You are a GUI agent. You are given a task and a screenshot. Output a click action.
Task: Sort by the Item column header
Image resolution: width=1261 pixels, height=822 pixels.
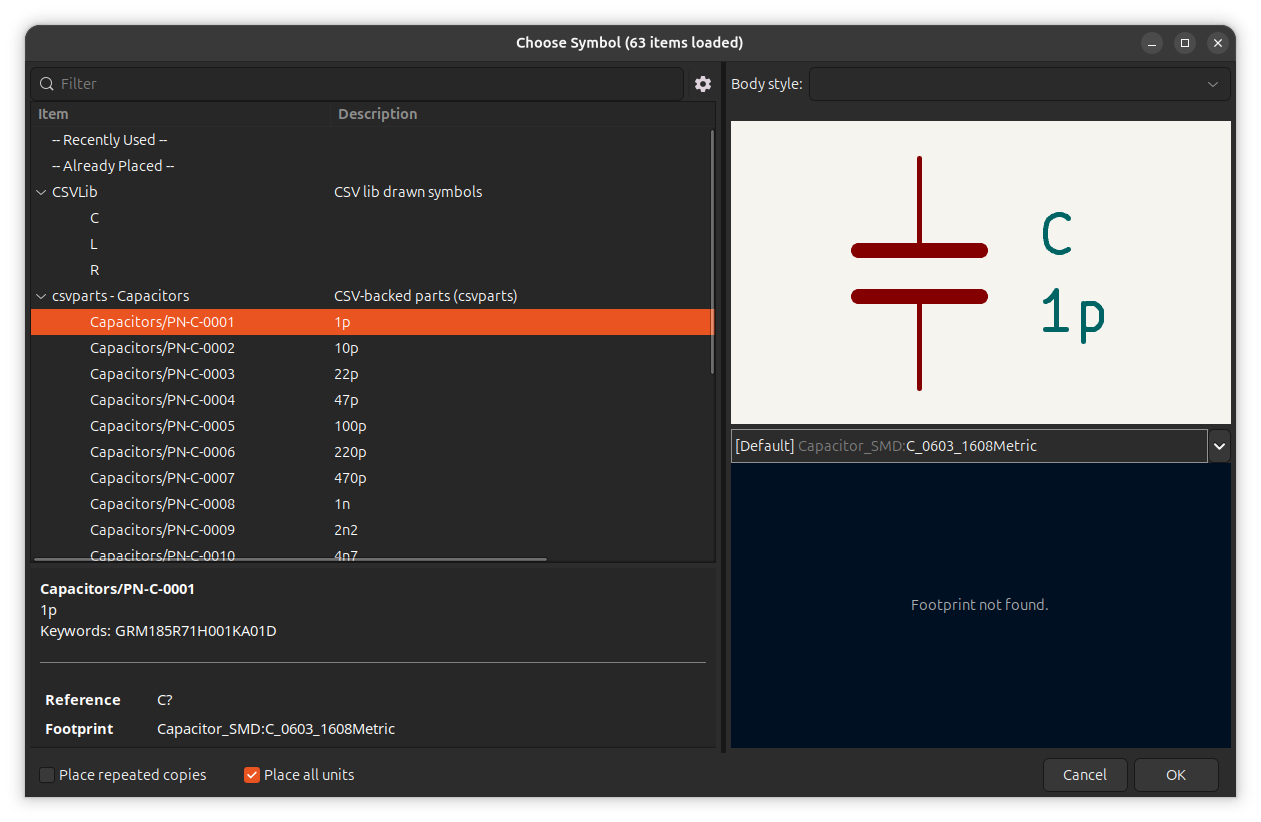[x=181, y=114]
